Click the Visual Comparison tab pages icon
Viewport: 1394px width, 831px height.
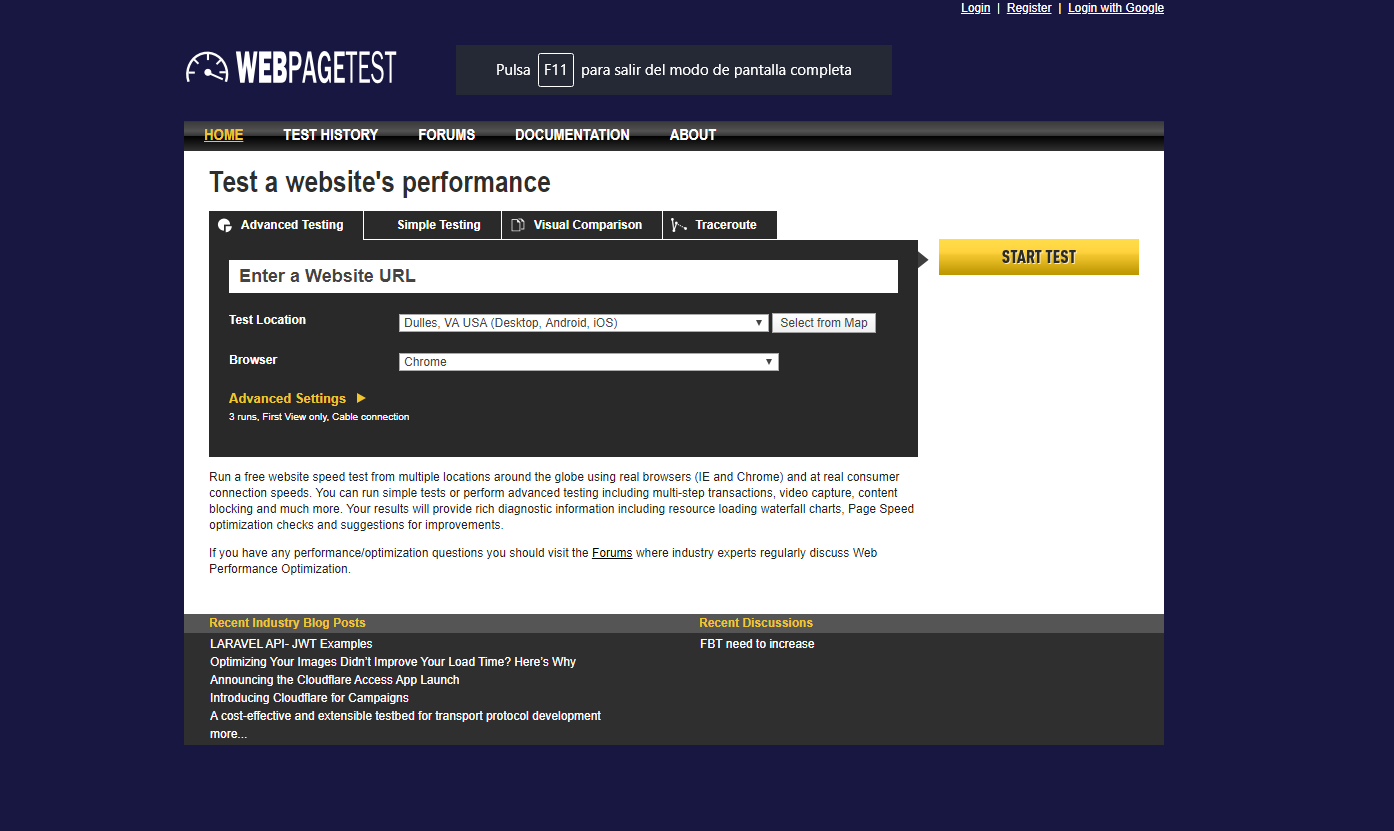click(518, 225)
